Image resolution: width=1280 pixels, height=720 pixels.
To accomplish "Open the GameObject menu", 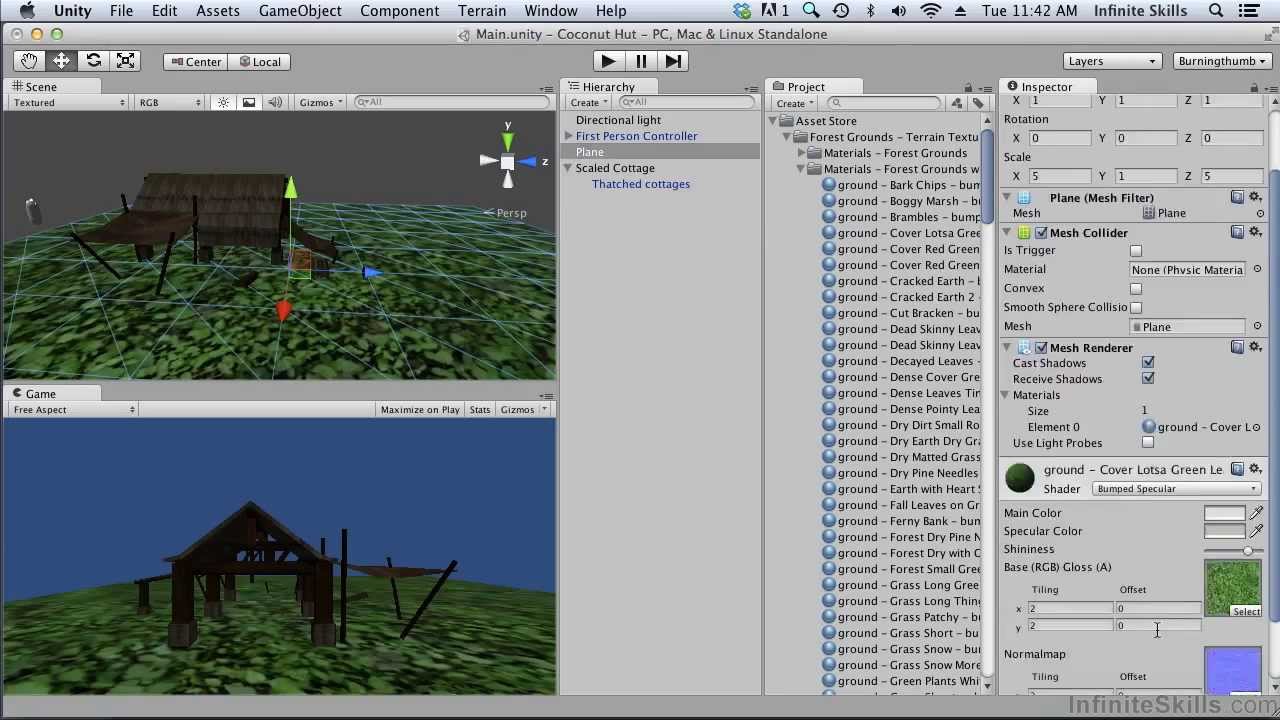I will [x=300, y=11].
